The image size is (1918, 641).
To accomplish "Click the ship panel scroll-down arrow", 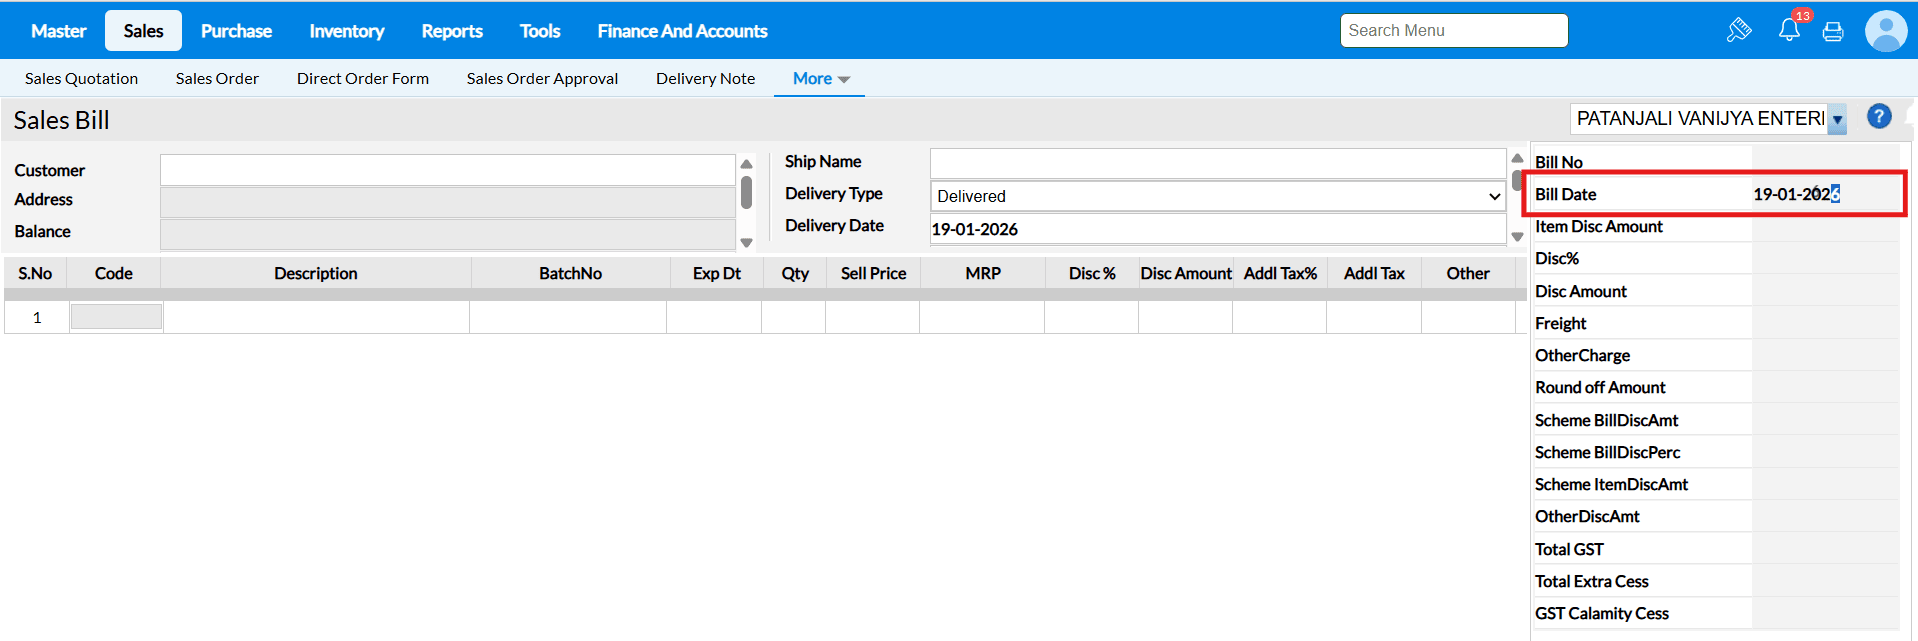I will pyautogui.click(x=1517, y=237).
